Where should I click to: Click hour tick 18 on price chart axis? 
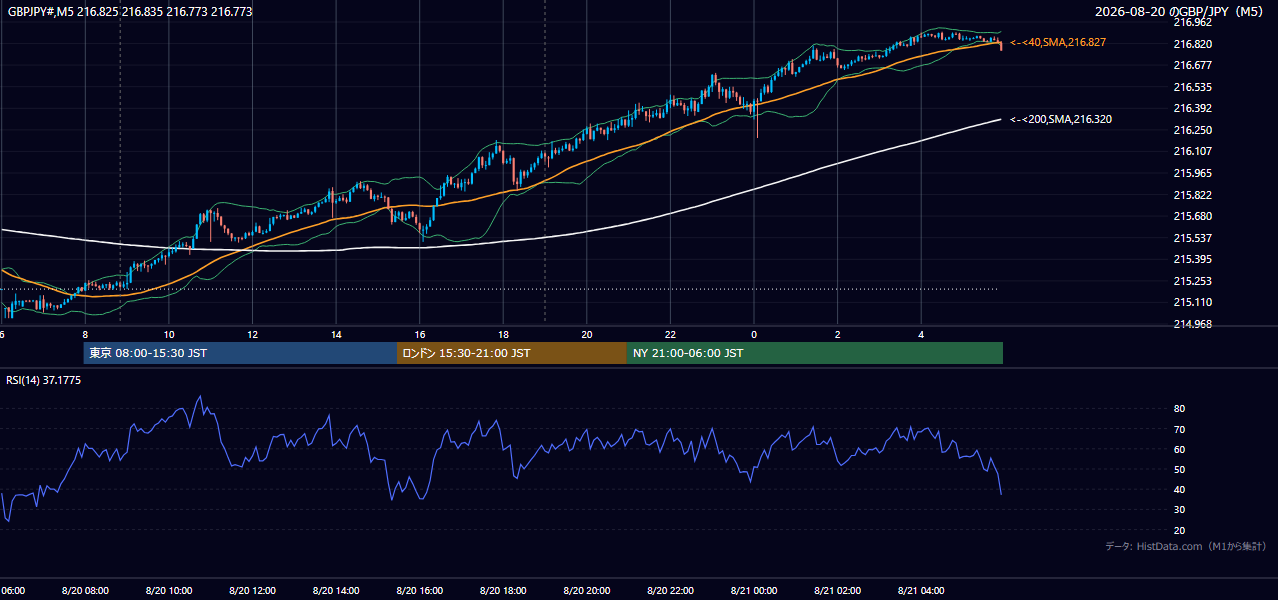point(503,334)
